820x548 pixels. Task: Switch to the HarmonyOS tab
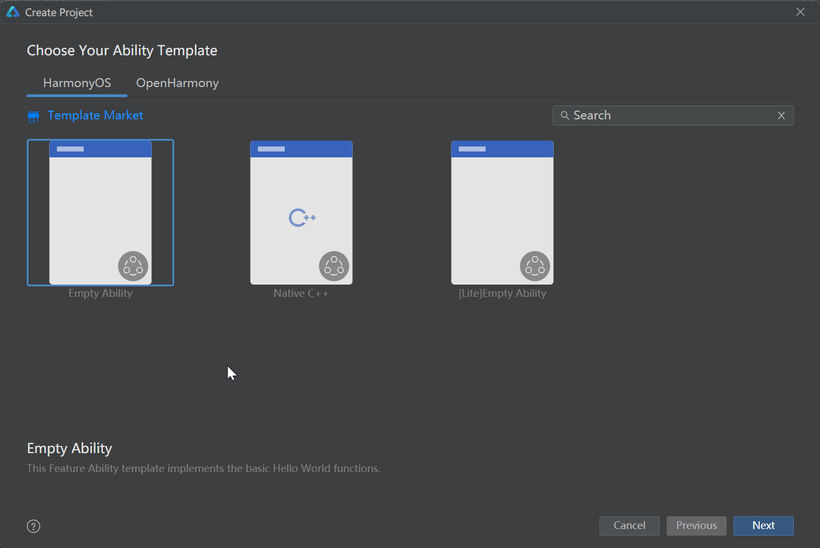(77, 83)
